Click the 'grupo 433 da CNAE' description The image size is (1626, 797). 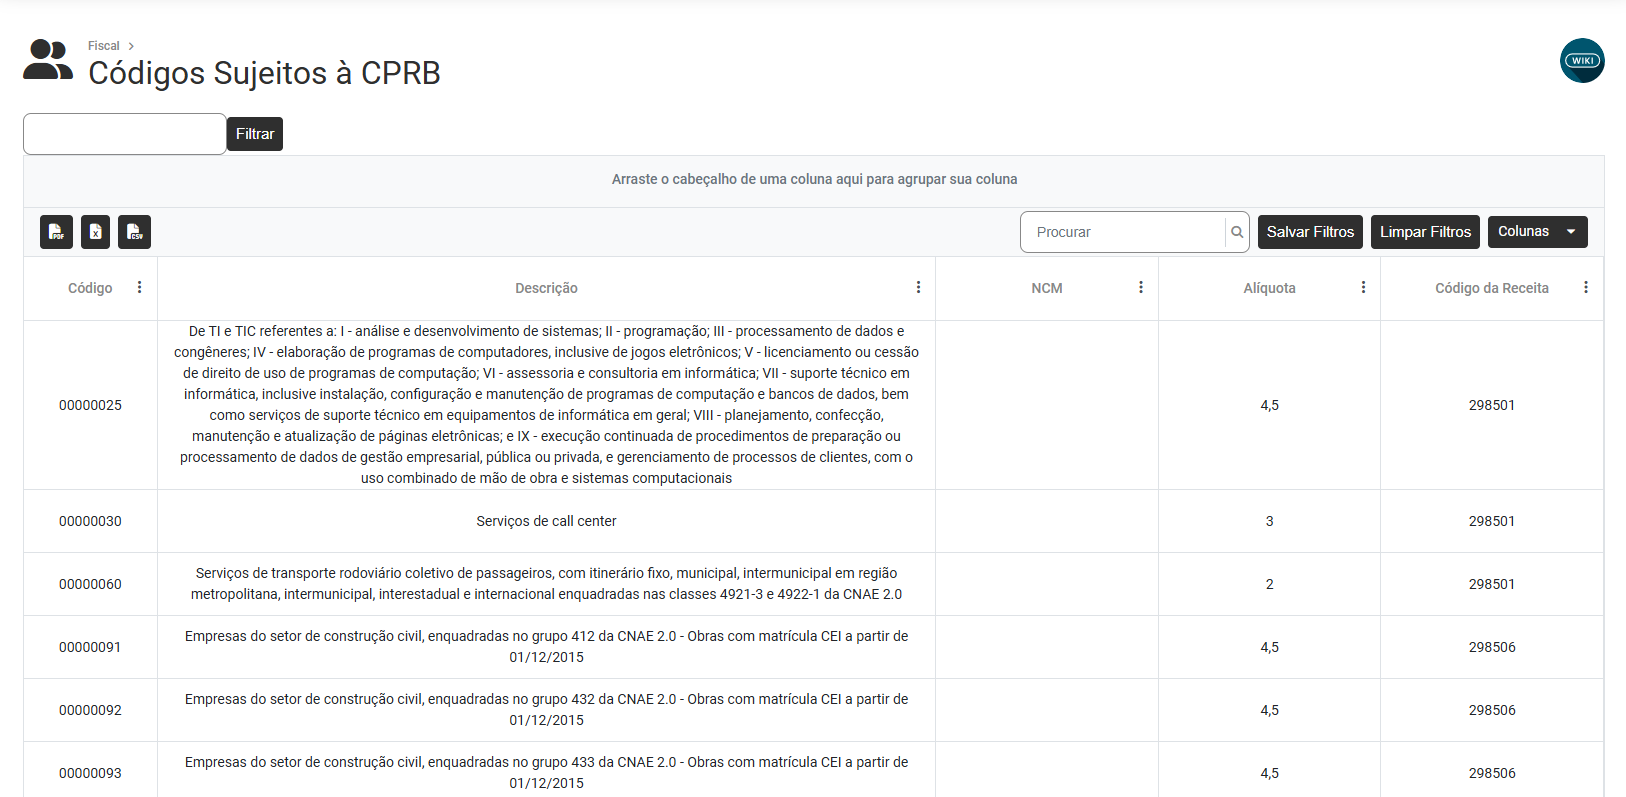click(546, 773)
